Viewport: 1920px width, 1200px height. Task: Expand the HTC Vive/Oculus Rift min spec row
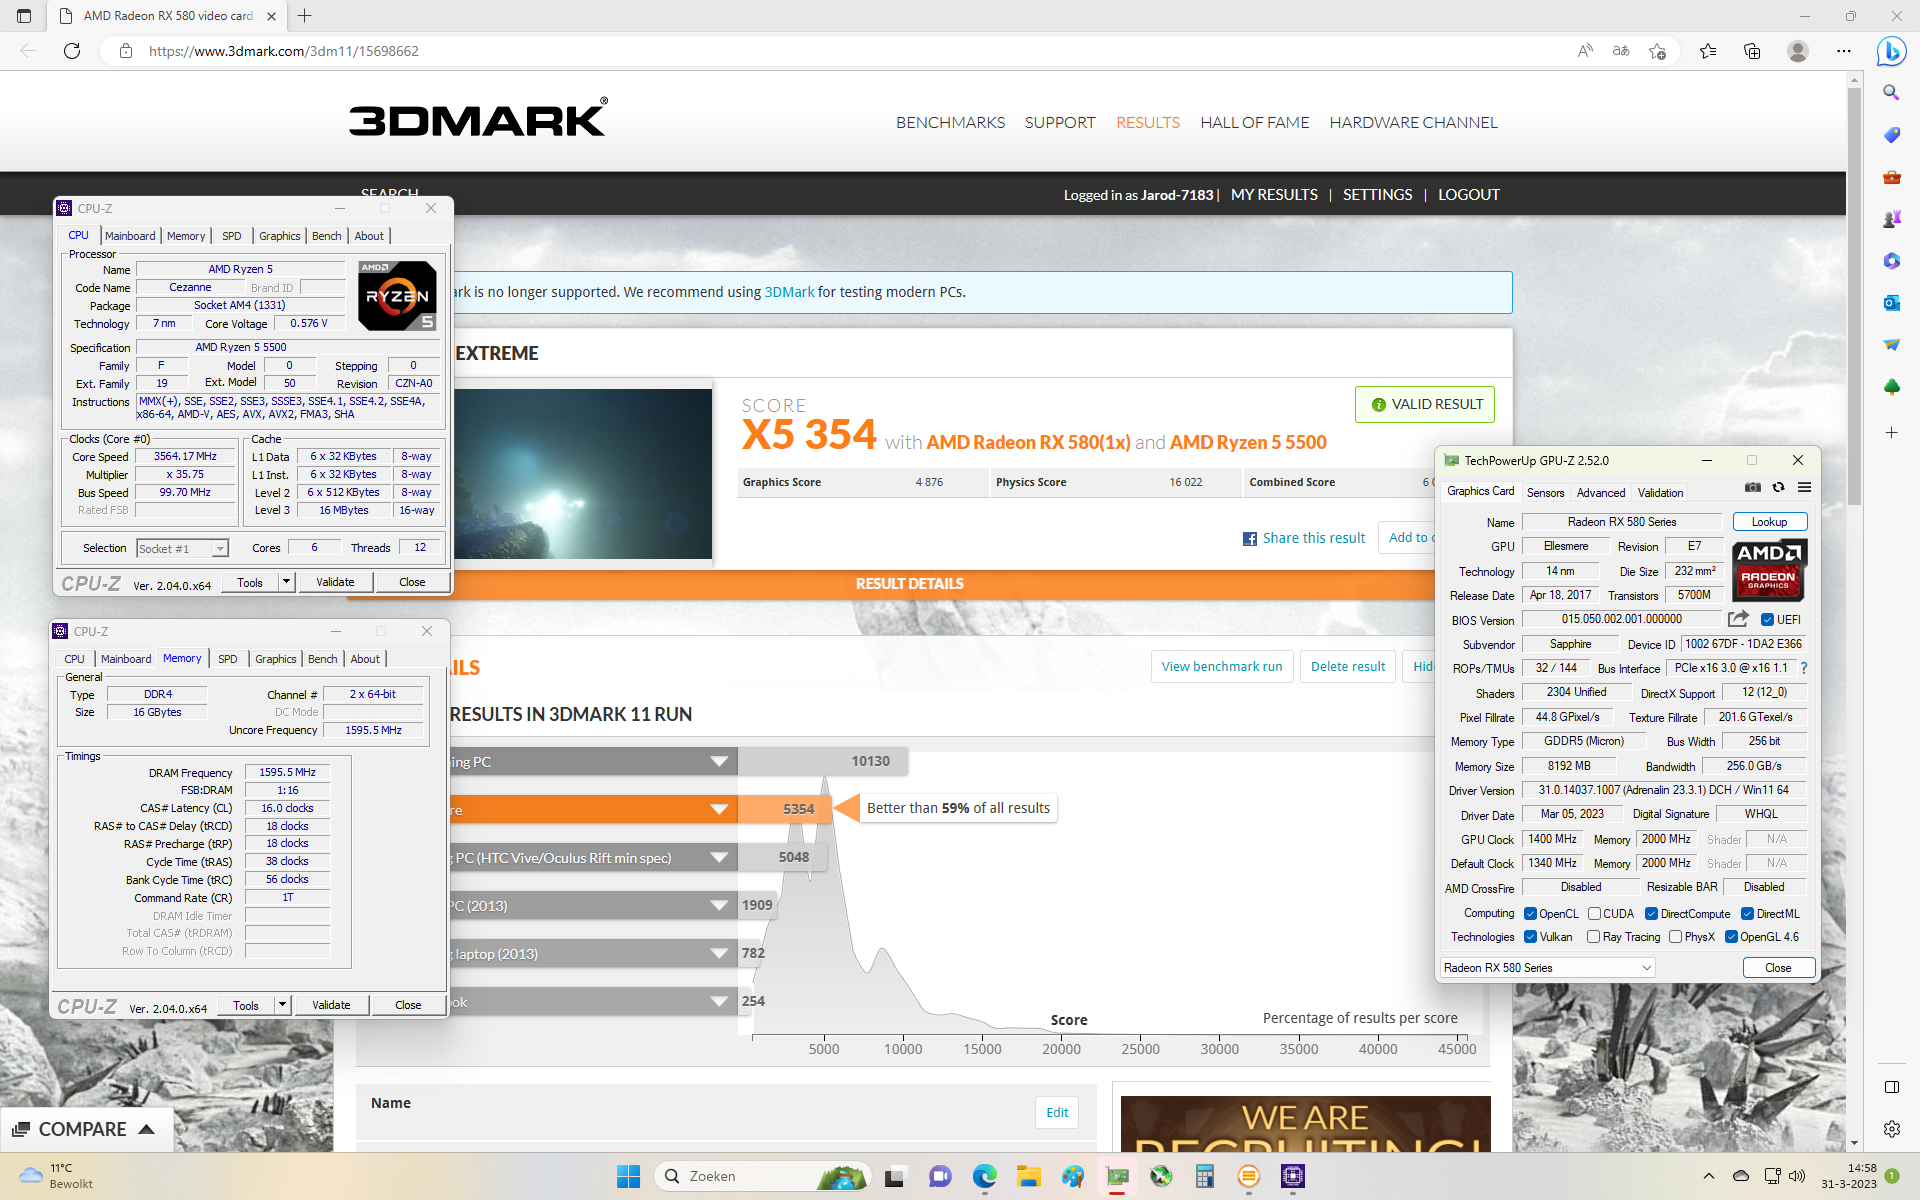[718, 858]
